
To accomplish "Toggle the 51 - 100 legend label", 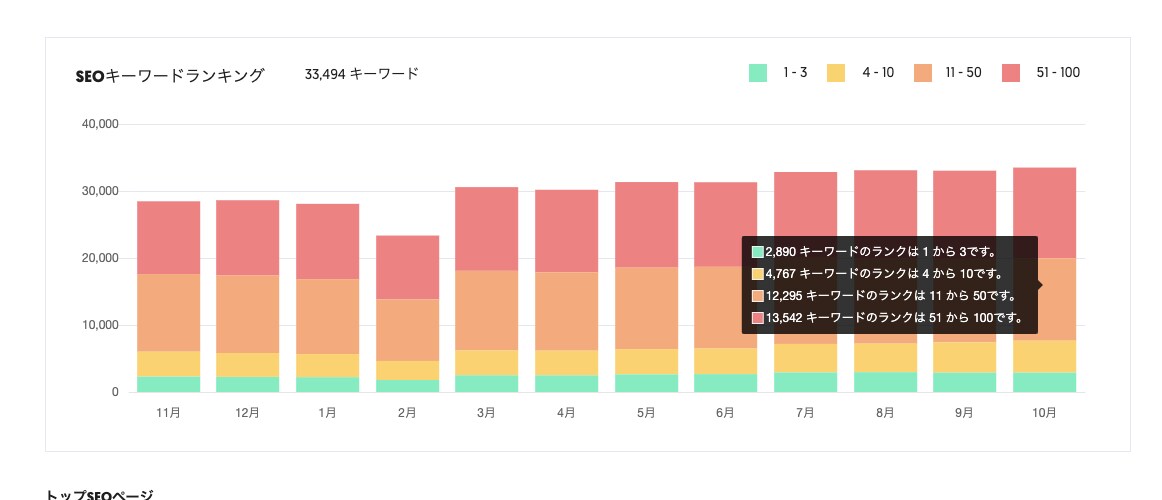I will pos(1058,73).
